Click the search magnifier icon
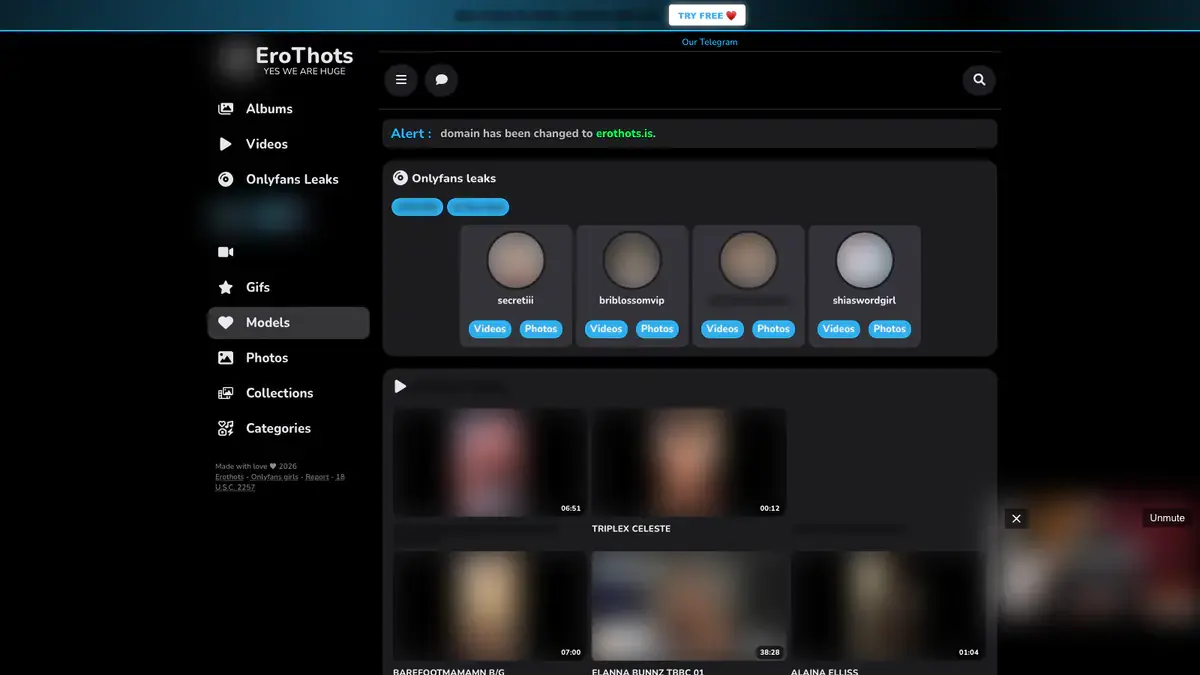Image resolution: width=1200 pixels, height=675 pixels. [979, 80]
